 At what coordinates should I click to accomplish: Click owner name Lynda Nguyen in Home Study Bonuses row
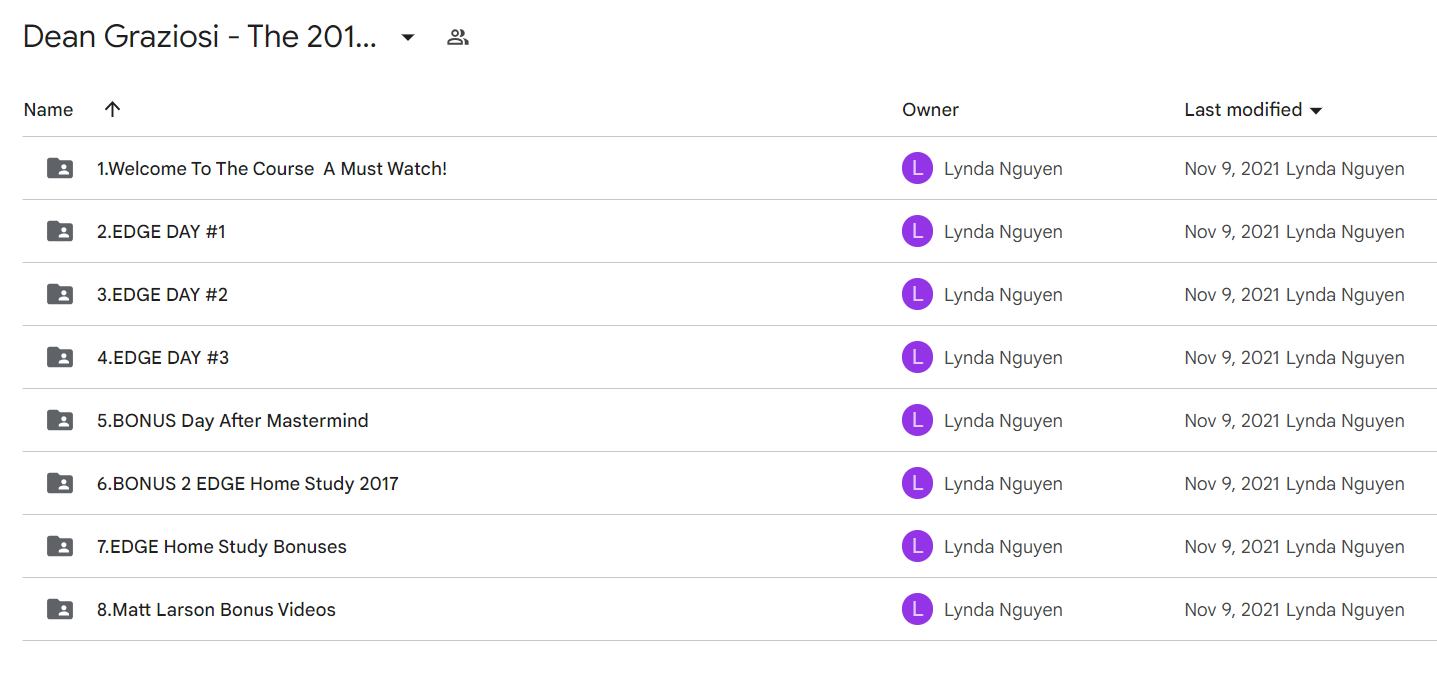pyautogui.click(x=1003, y=547)
